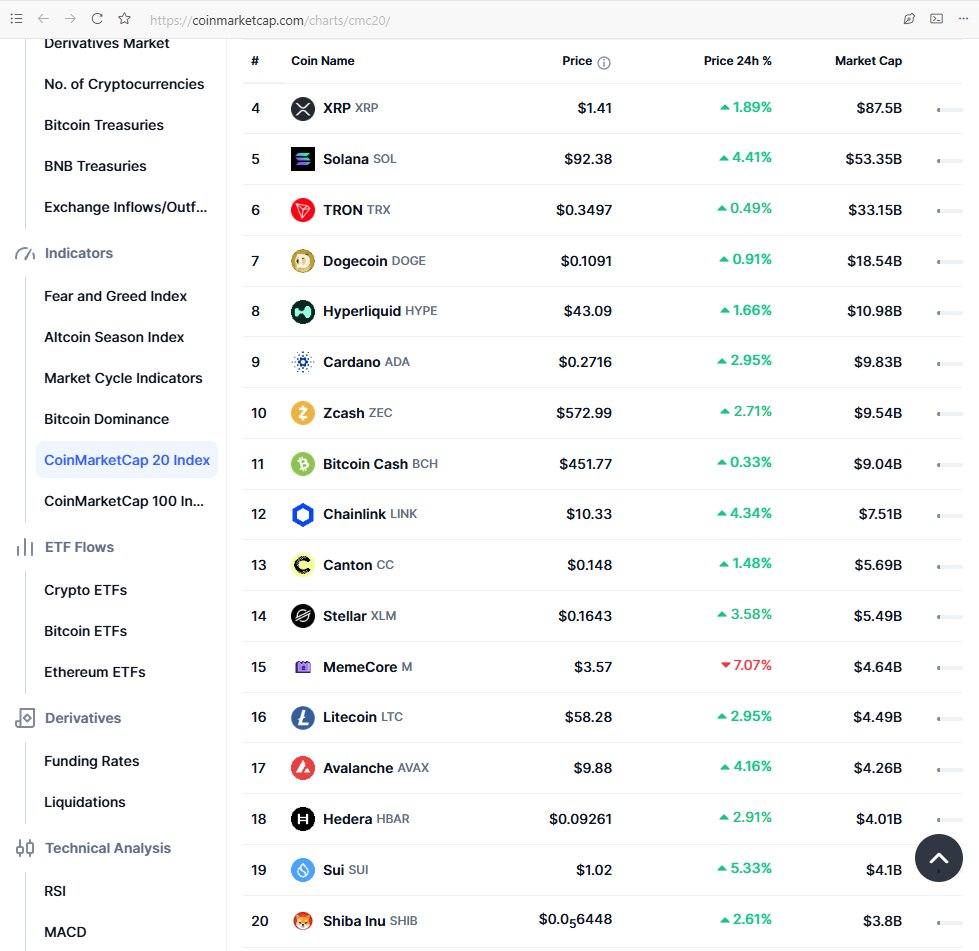Open MACD sidebar item

point(66,932)
